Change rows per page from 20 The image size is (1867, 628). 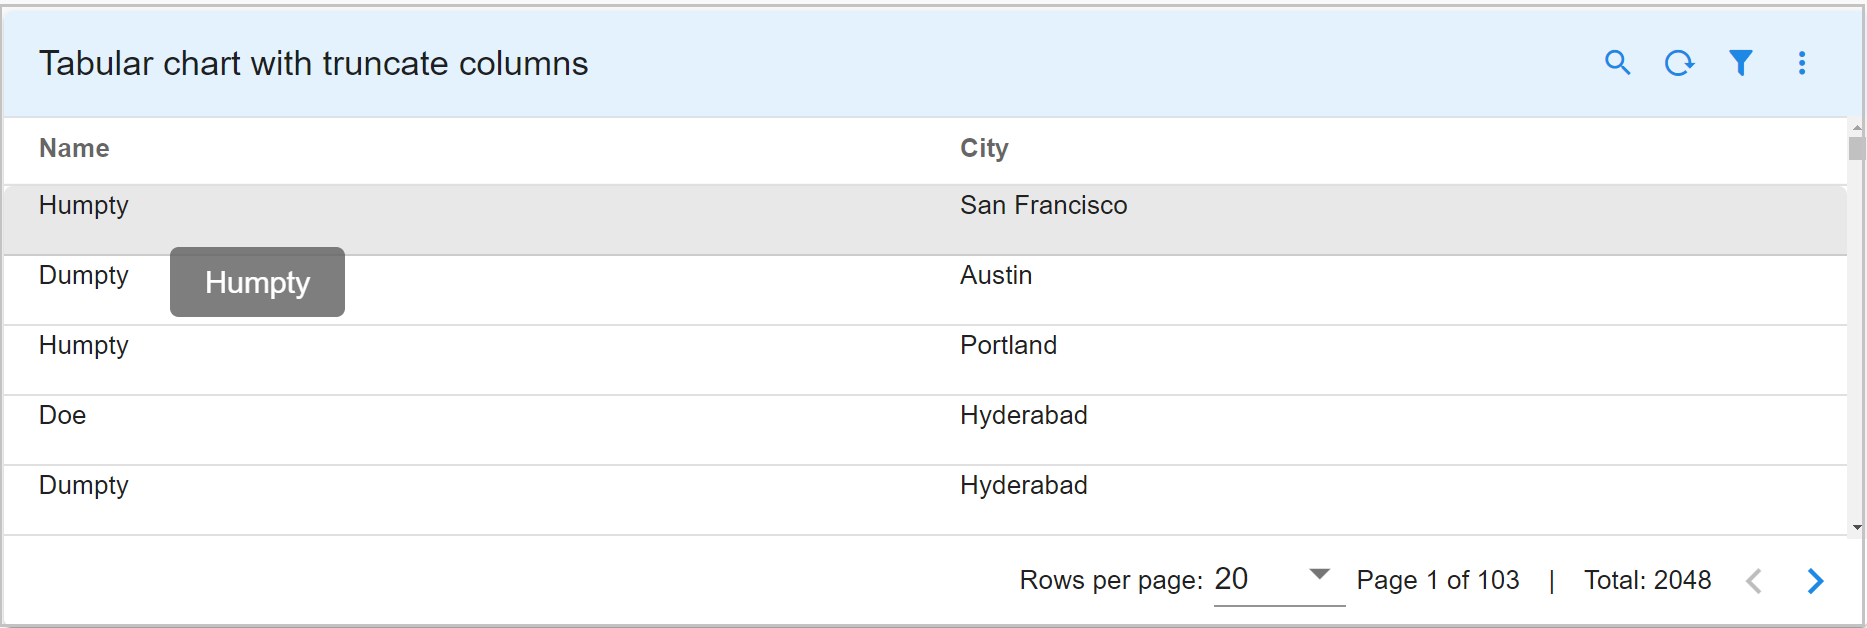click(x=1233, y=578)
